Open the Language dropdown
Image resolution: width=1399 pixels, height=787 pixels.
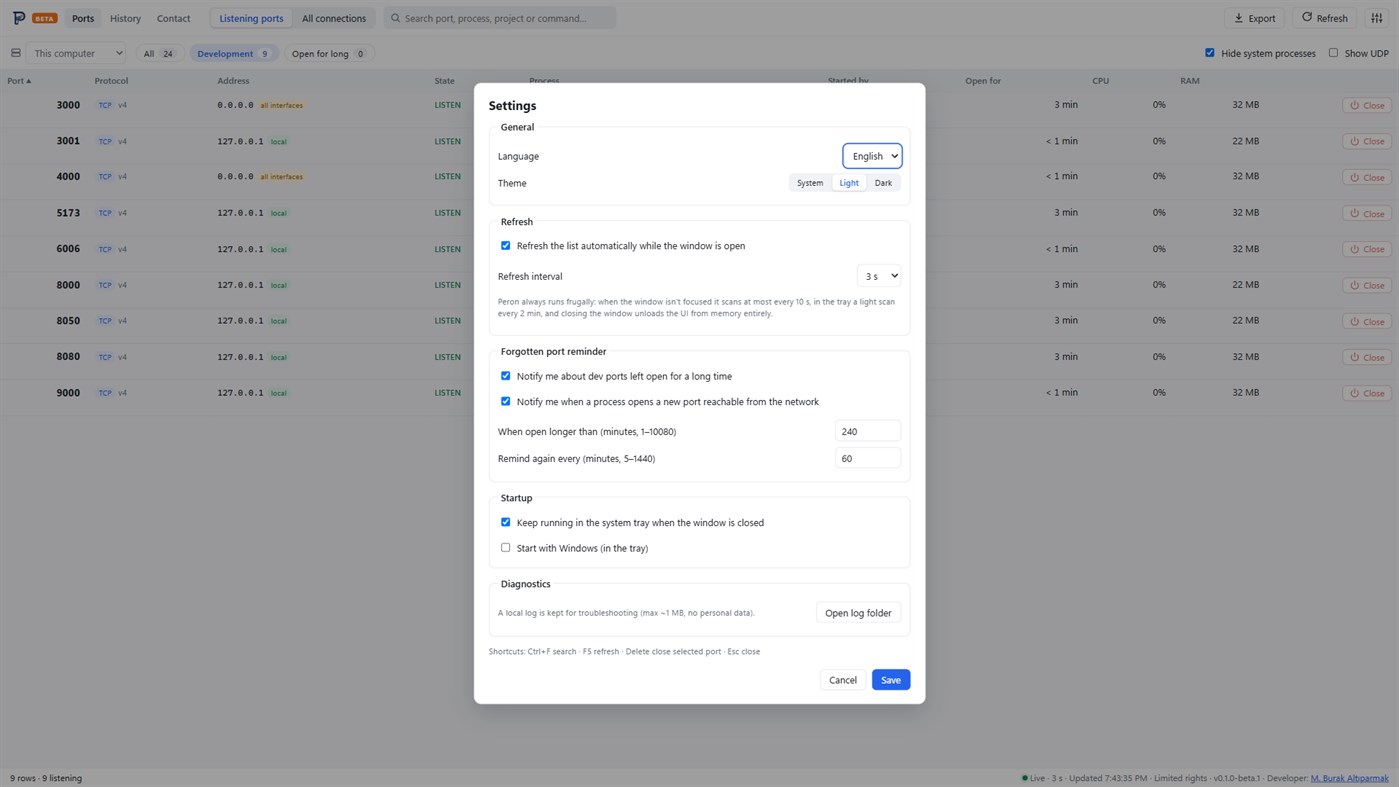click(x=872, y=156)
